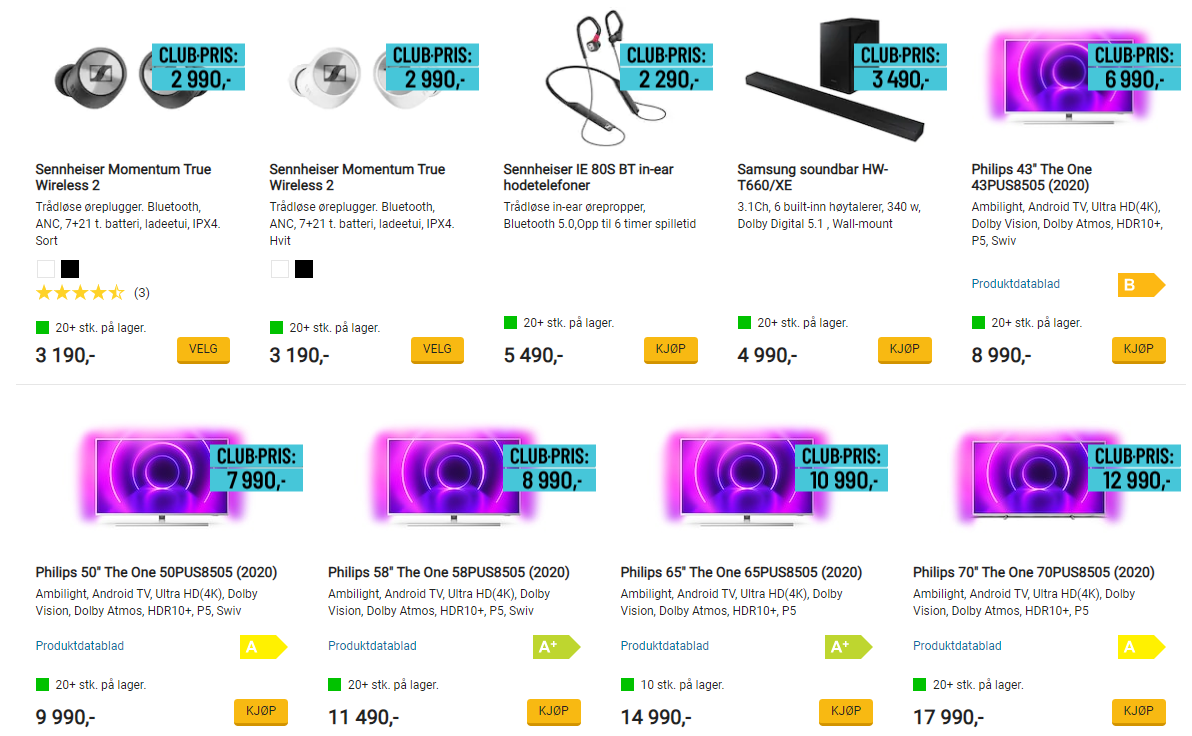Click the B energy label on Philips 43"
Screen dimensions: 1192x736
click(1140, 285)
